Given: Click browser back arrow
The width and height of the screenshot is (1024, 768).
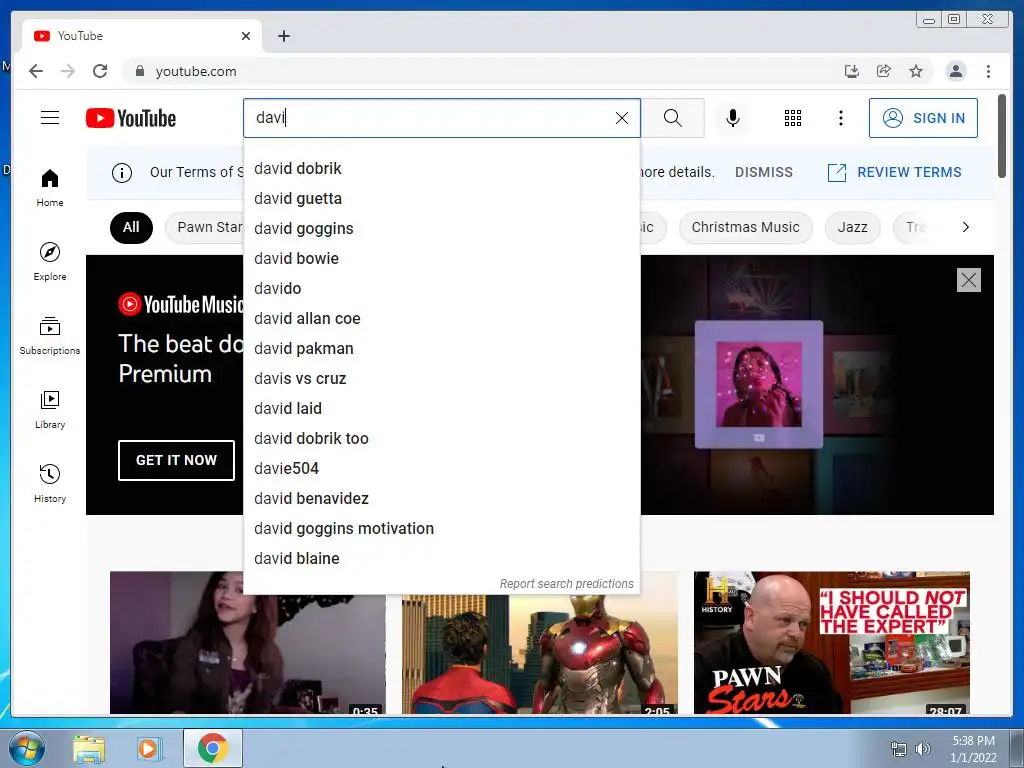Looking at the screenshot, I should tap(36, 71).
